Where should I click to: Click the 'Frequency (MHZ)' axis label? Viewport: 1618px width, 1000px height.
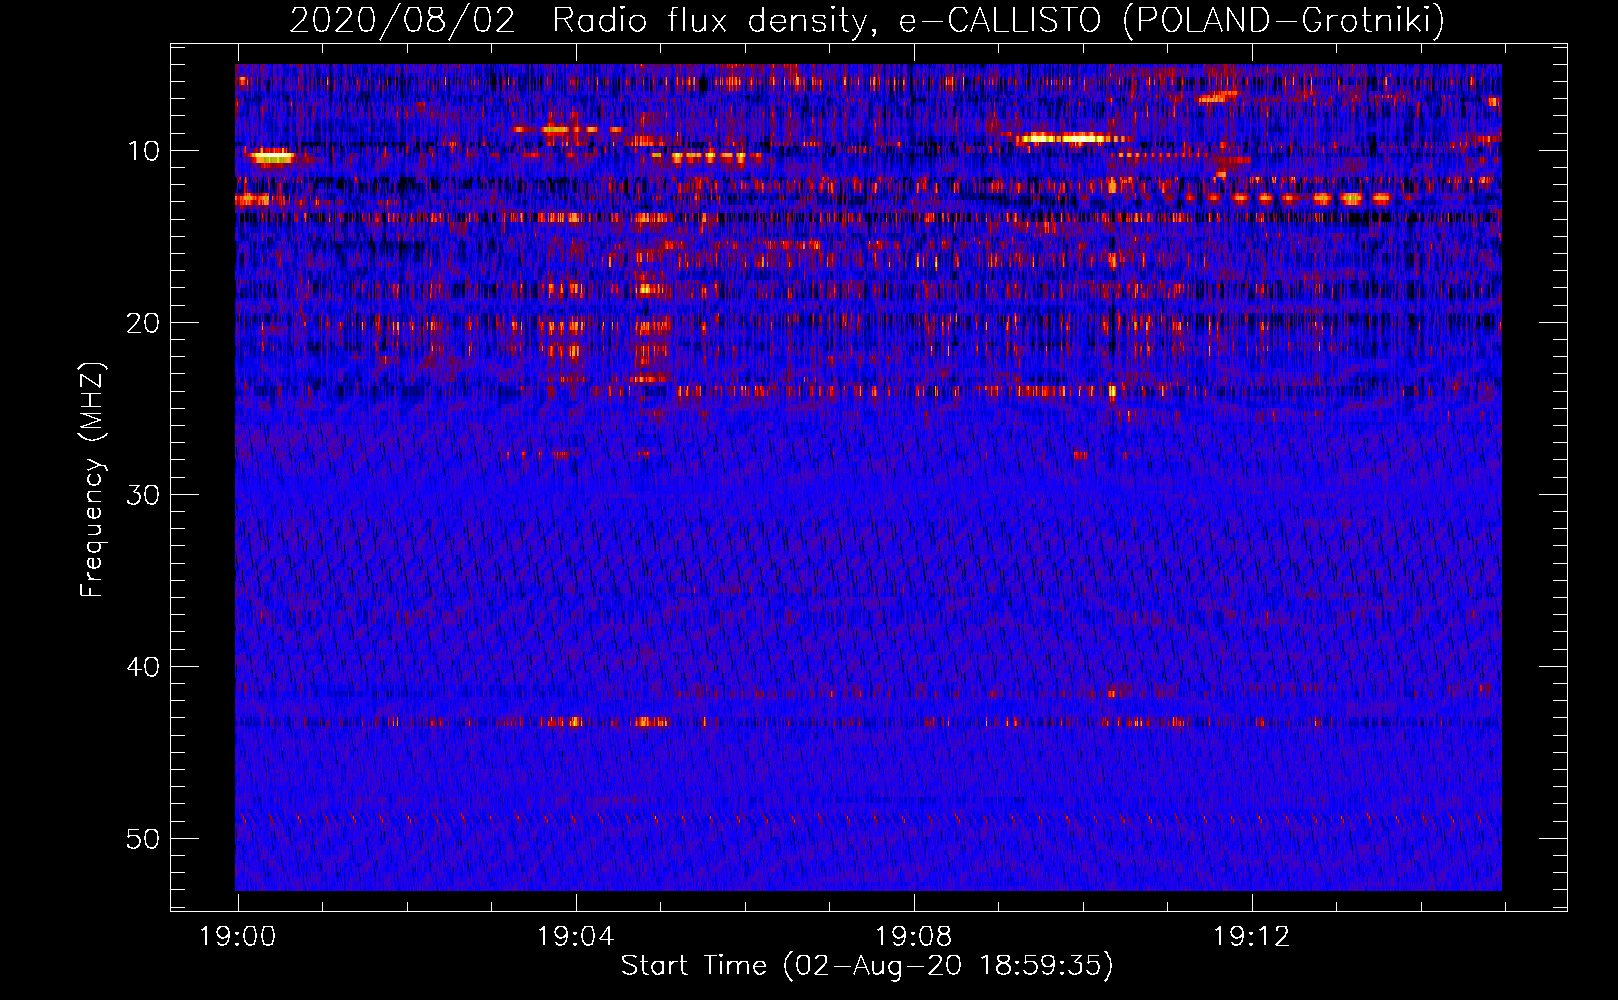point(92,480)
